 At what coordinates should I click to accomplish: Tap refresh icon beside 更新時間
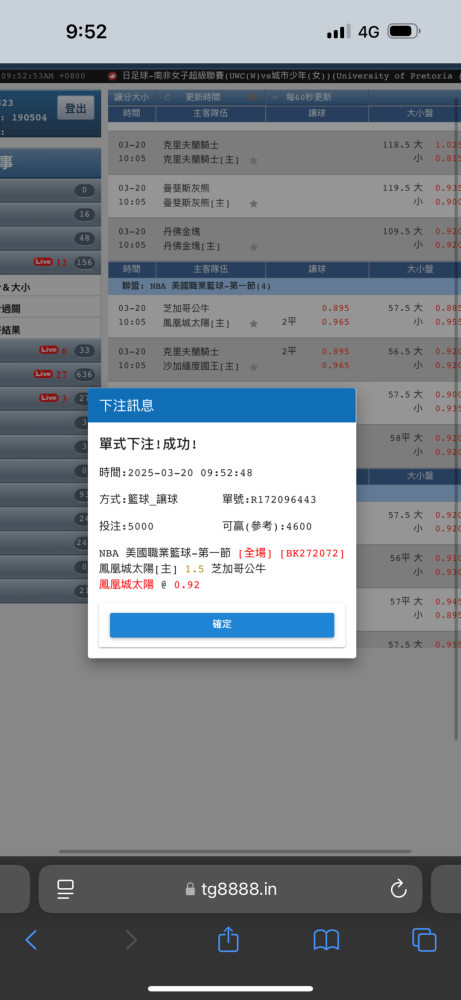pyautogui.click(x=168, y=98)
